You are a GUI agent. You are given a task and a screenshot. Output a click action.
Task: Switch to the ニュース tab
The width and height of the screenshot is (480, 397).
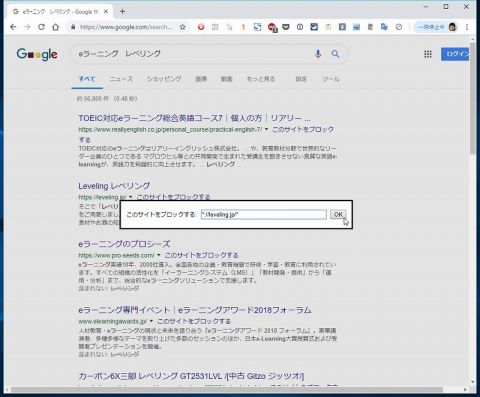121,79
